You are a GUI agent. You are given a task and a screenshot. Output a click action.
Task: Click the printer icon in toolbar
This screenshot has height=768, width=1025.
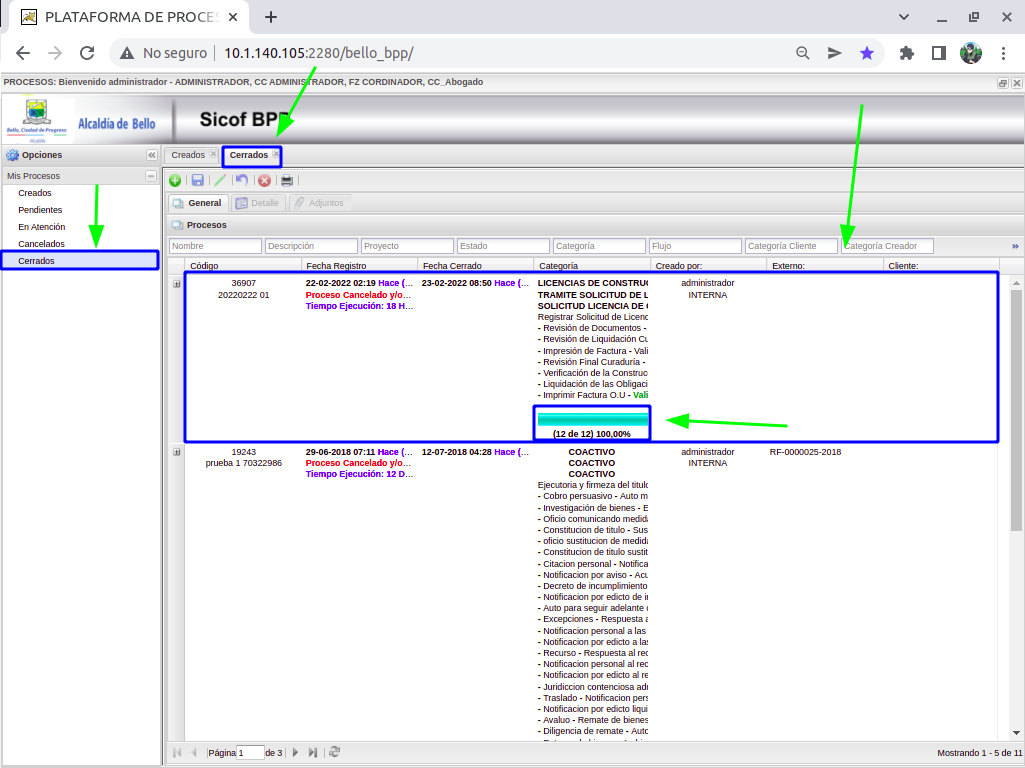point(287,180)
